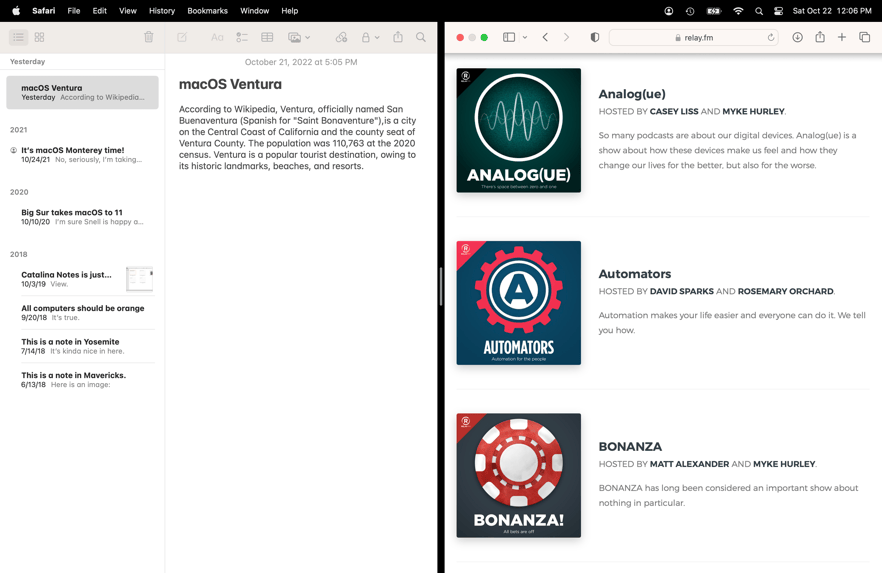Click the collaboration link icon in Notes
882x573 pixels.
pos(341,37)
